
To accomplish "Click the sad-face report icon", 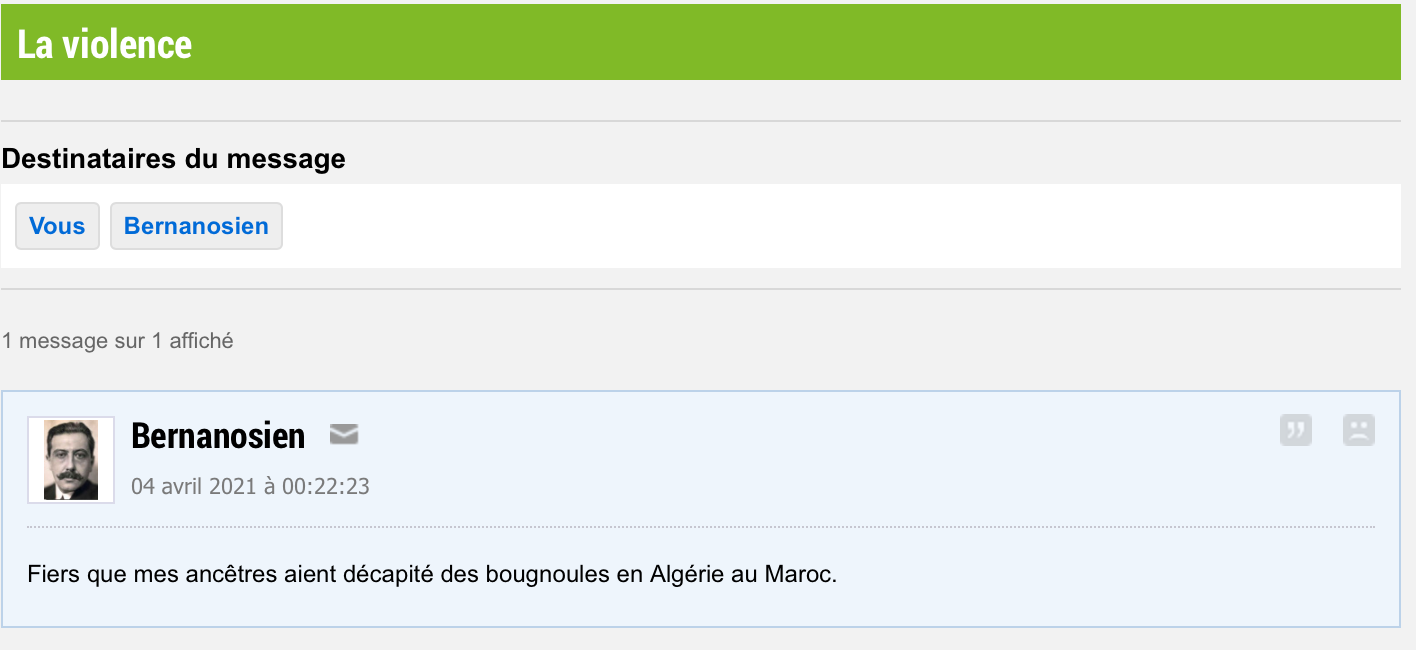I will [1358, 430].
